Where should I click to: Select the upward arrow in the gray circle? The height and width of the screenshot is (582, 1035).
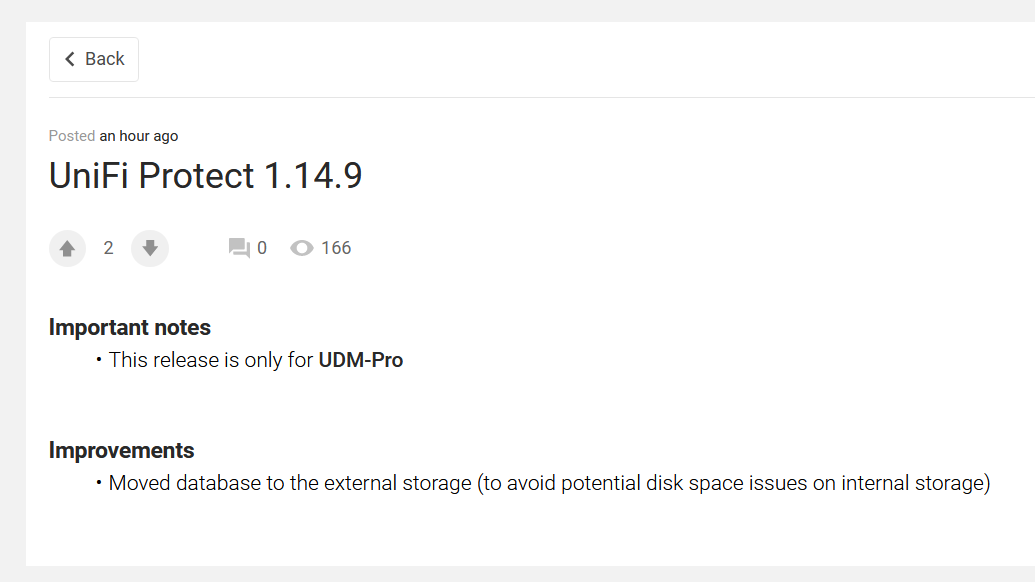pyautogui.click(x=67, y=248)
